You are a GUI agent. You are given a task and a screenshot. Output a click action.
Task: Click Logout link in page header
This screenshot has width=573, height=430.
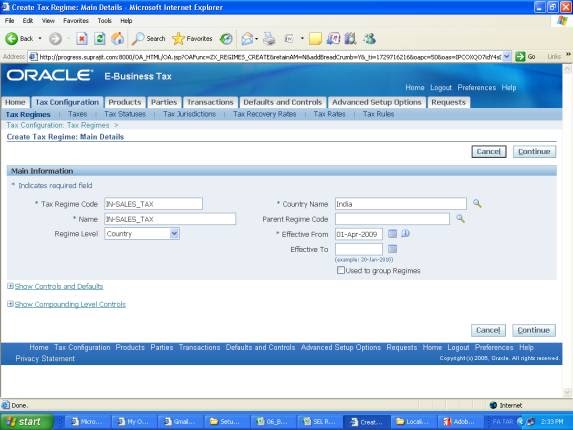441,87
